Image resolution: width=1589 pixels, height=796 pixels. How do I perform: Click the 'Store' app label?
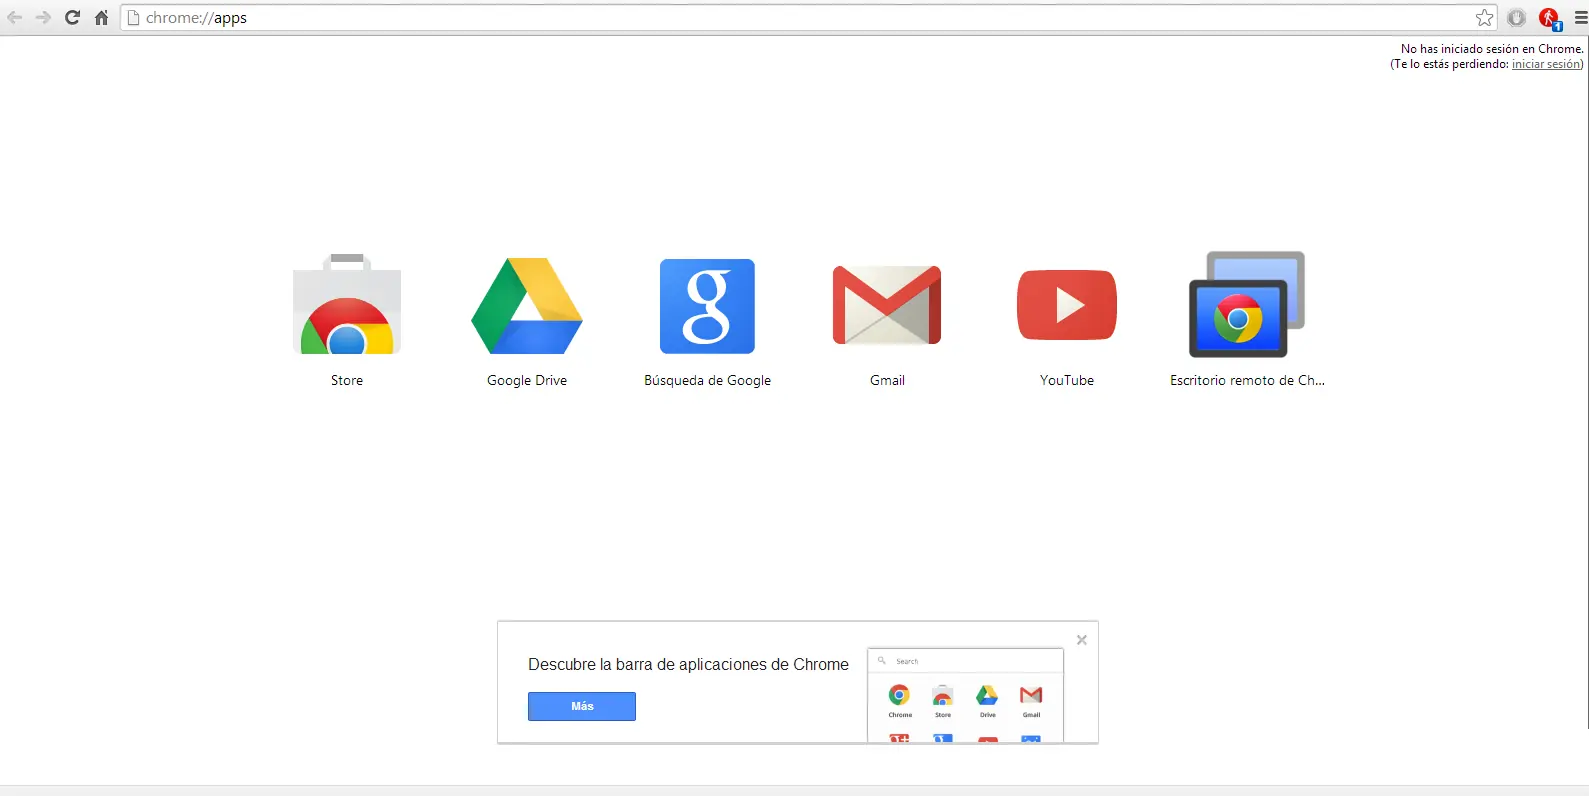click(347, 380)
